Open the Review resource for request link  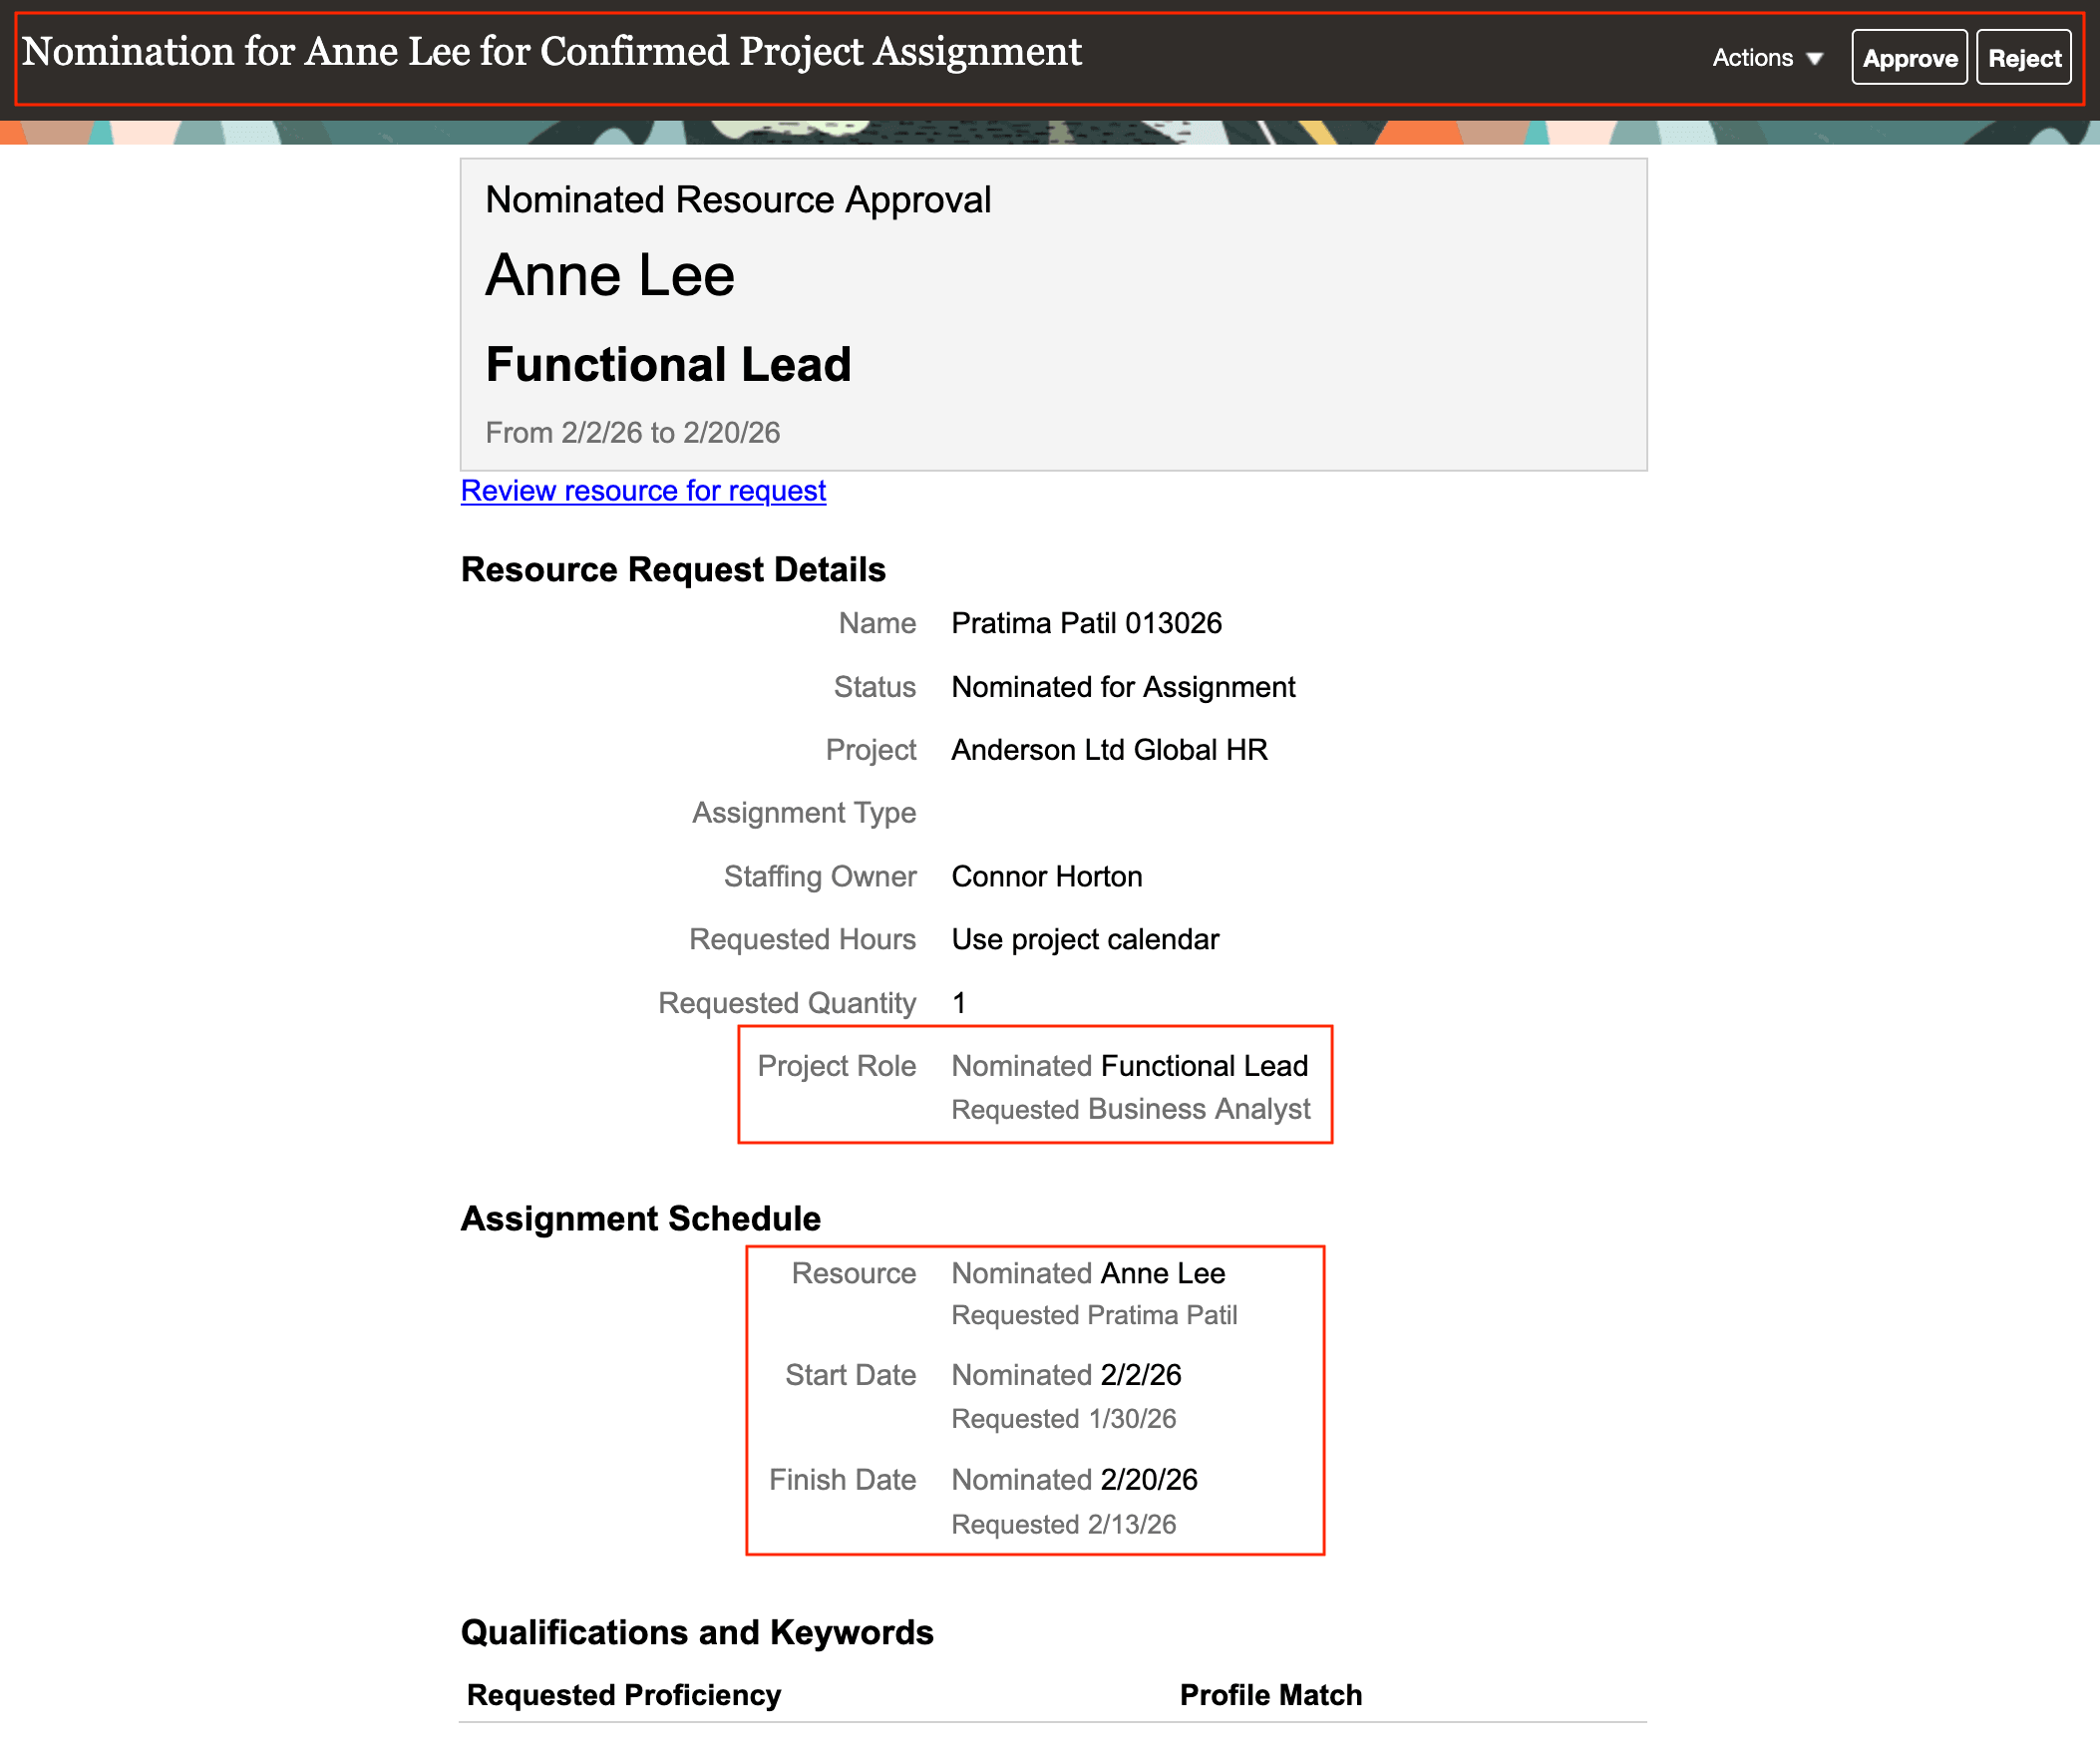pos(643,490)
